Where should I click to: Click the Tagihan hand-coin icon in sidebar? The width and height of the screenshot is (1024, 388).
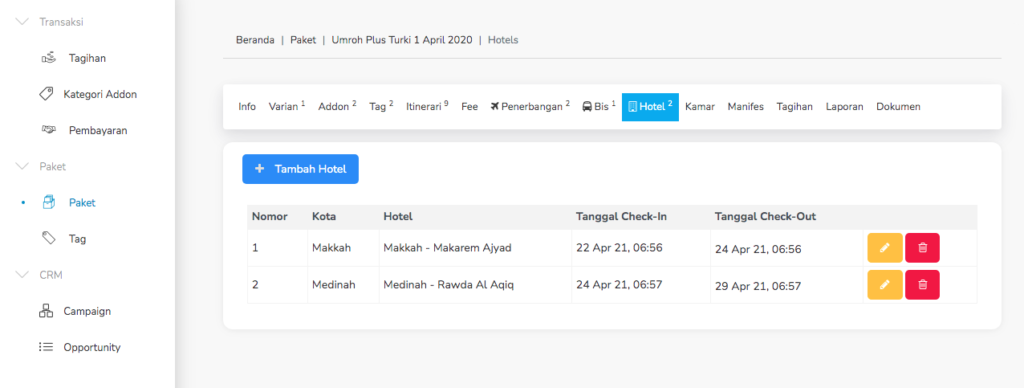(x=48, y=58)
